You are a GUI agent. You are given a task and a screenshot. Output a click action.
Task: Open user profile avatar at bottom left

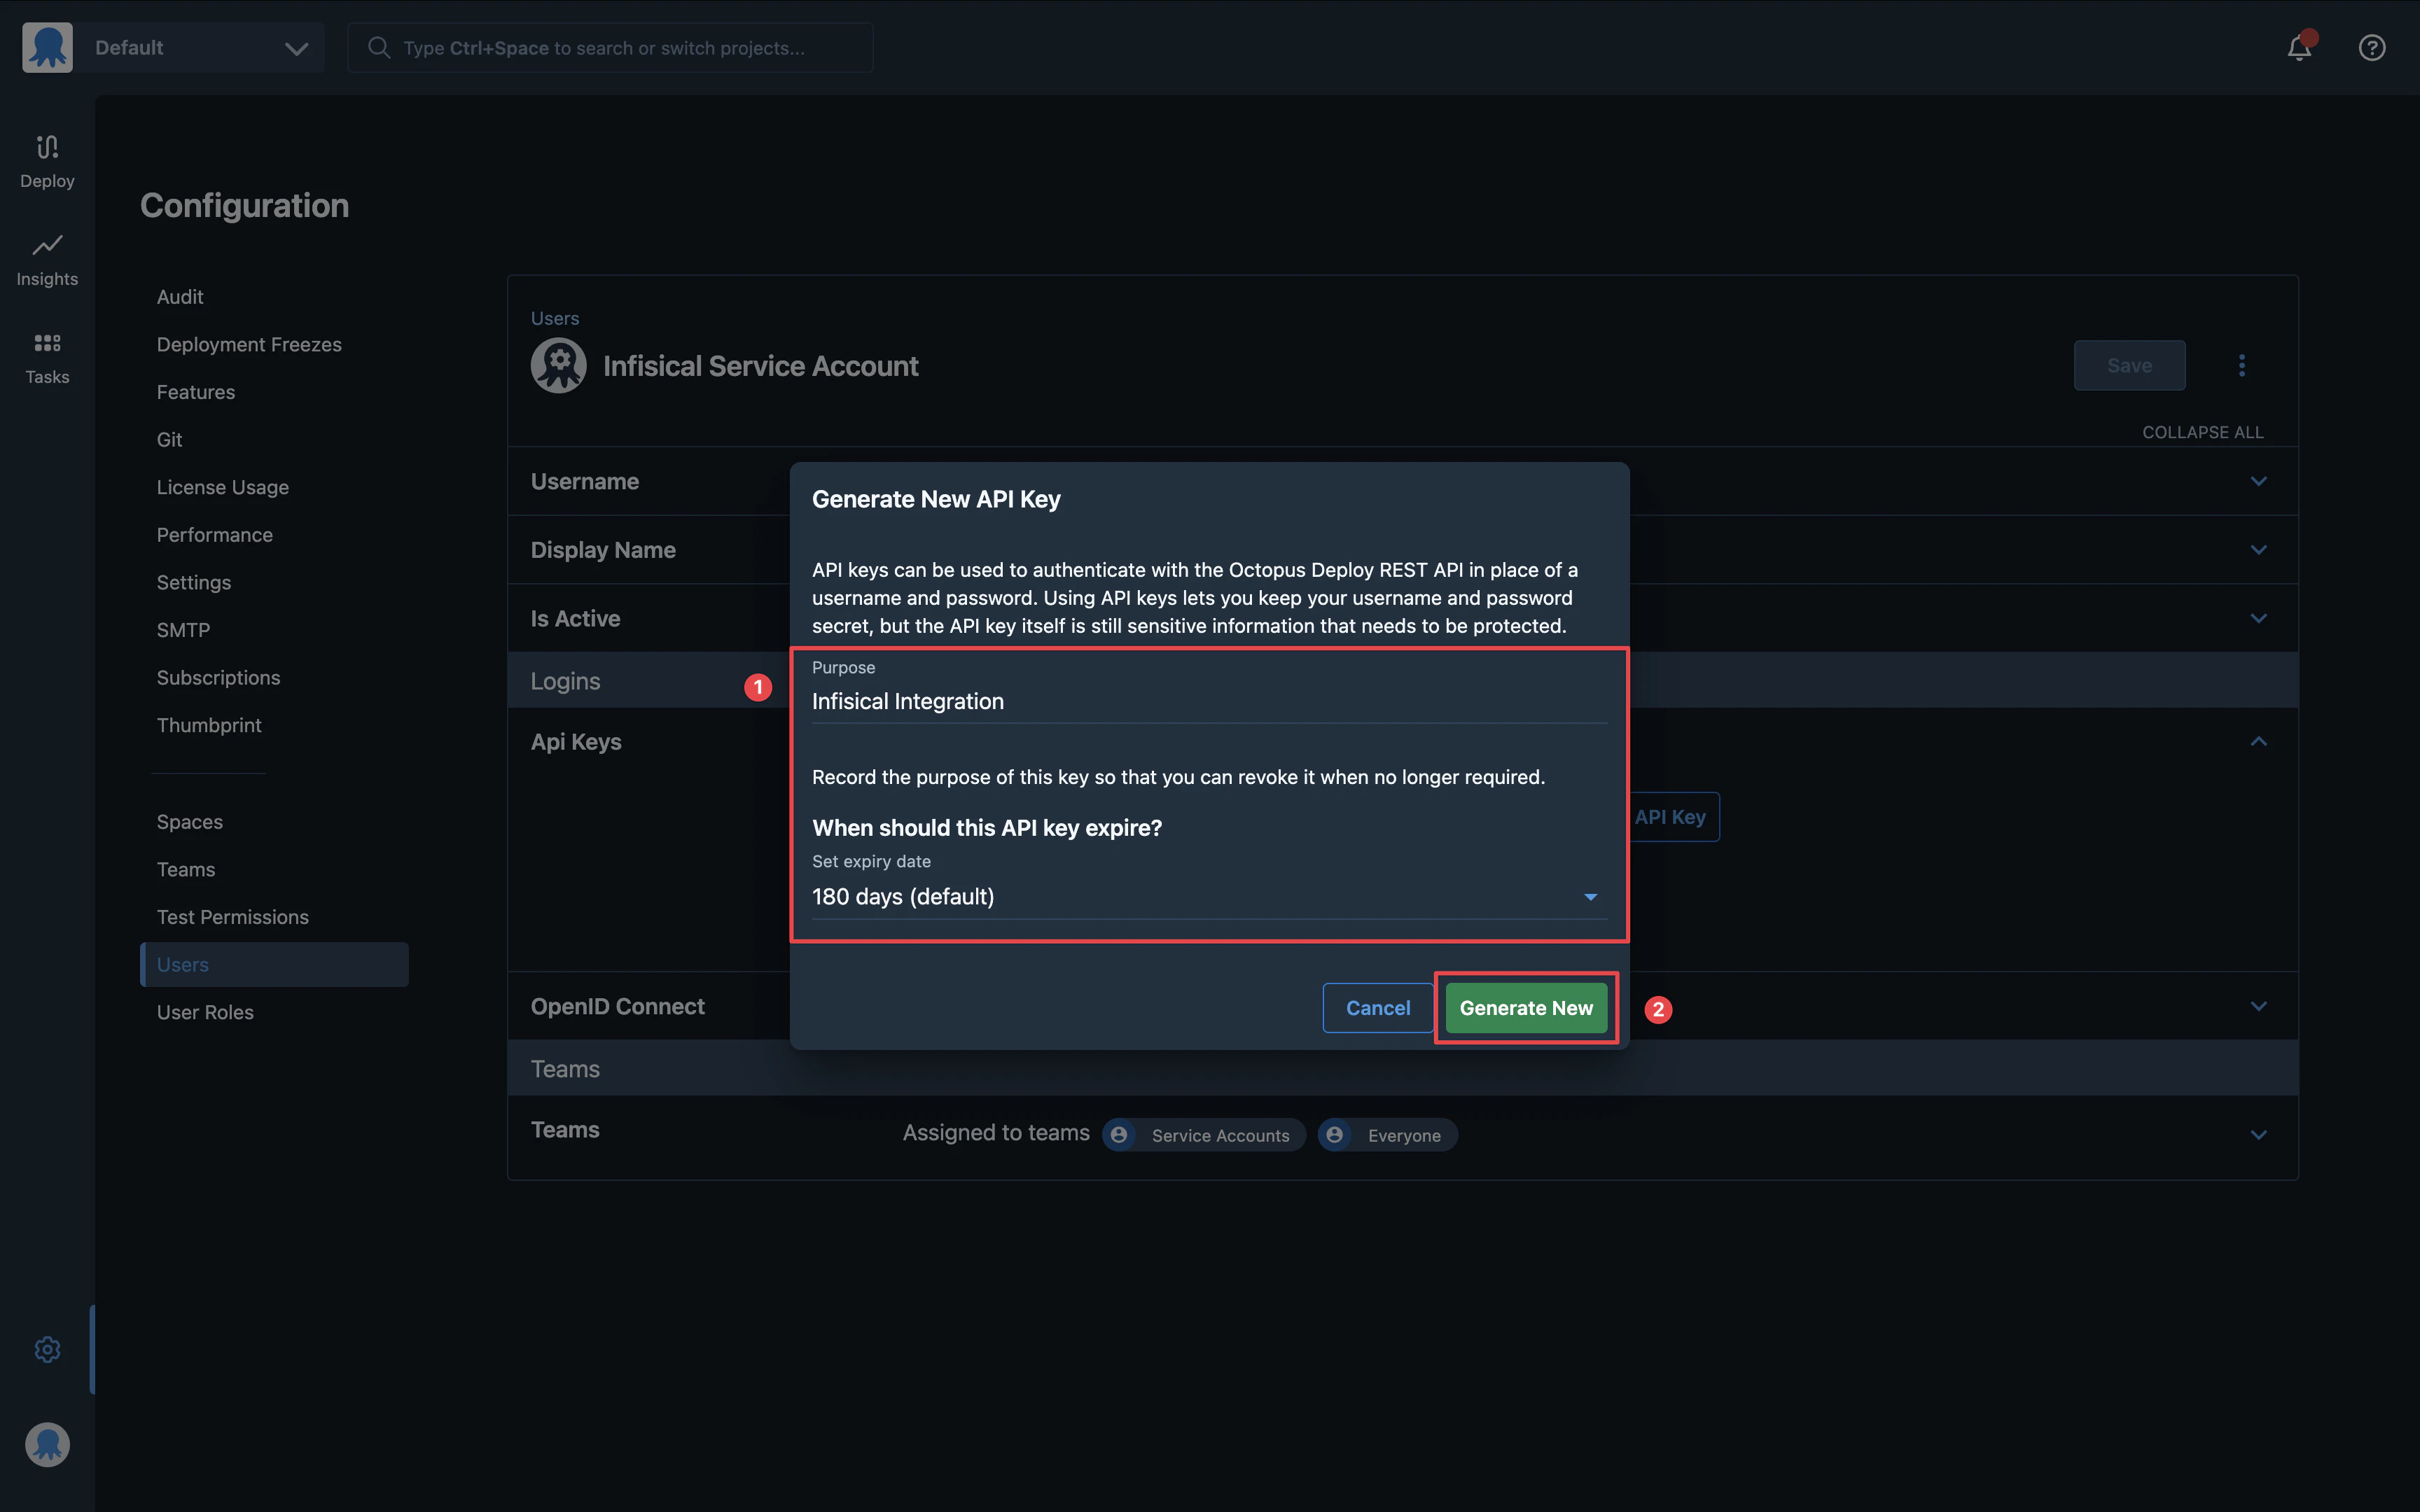pos(47,1444)
